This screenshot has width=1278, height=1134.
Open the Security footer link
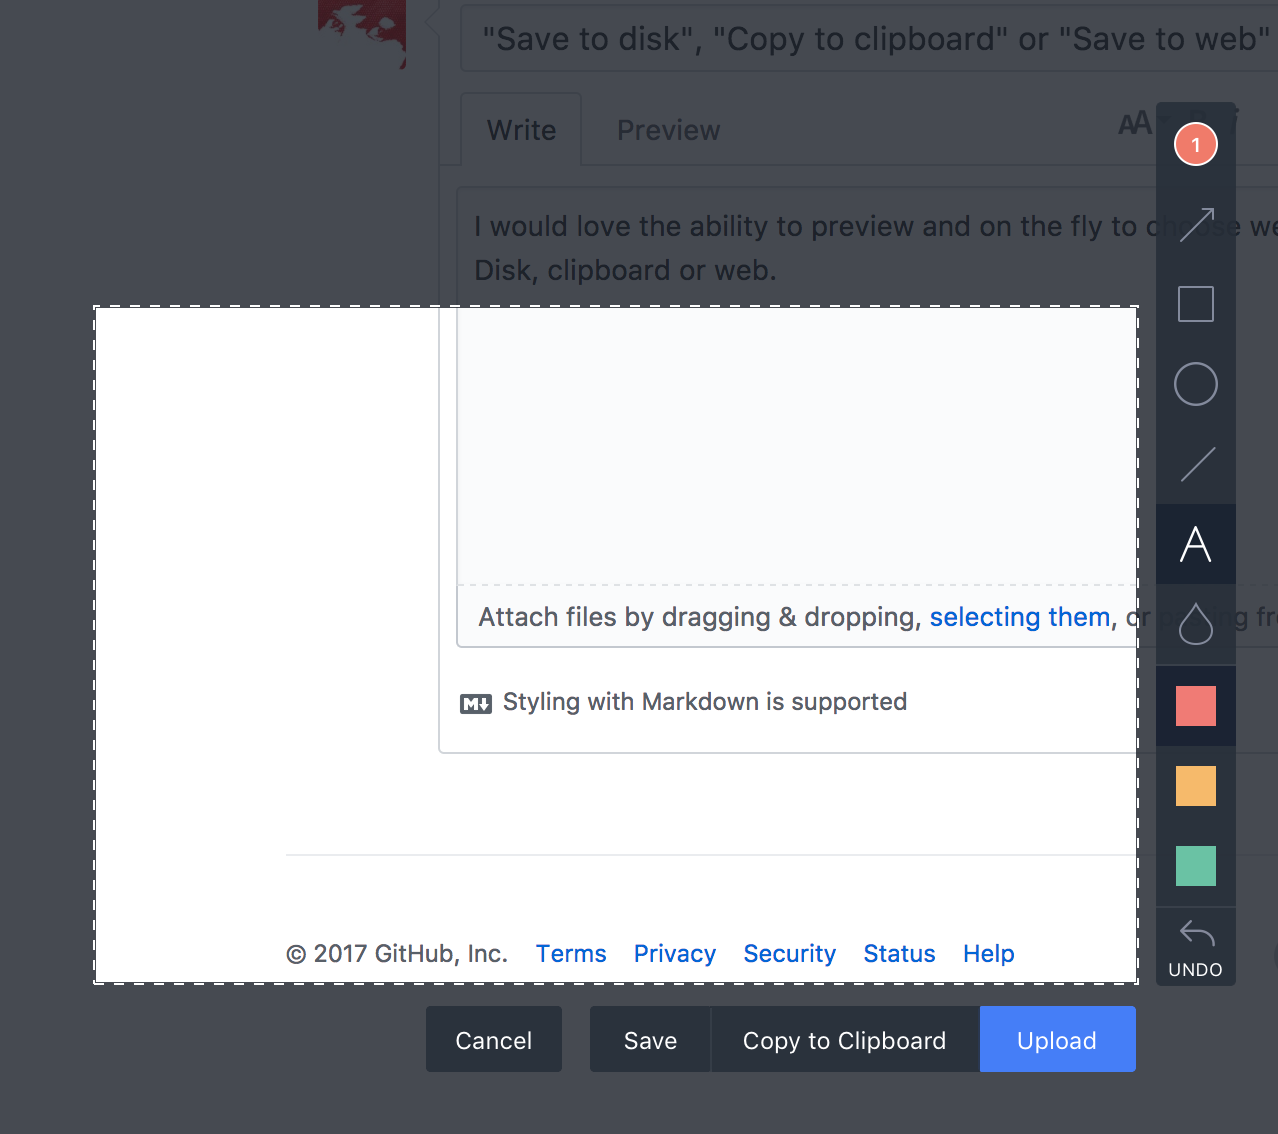click(x=789, y=954)
